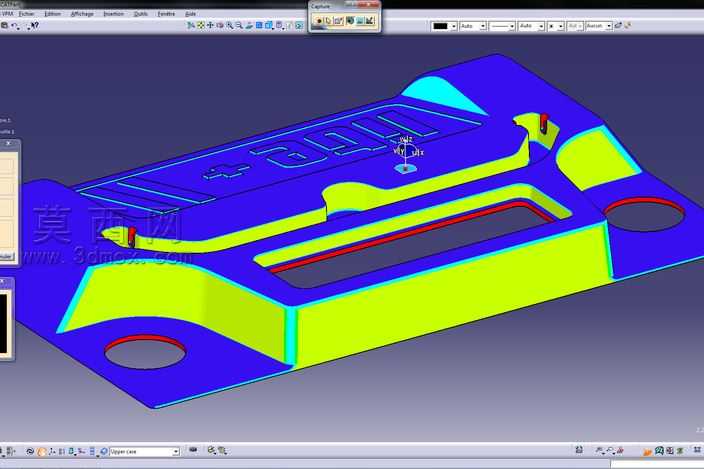704x469 pixels.
Task: Click the Create Multi-View icon
Action: point(259,26)
